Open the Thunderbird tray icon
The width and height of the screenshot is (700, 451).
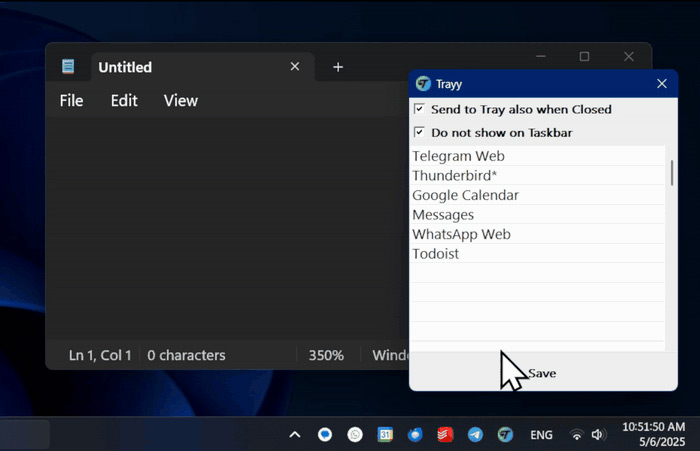coord(415,434)
